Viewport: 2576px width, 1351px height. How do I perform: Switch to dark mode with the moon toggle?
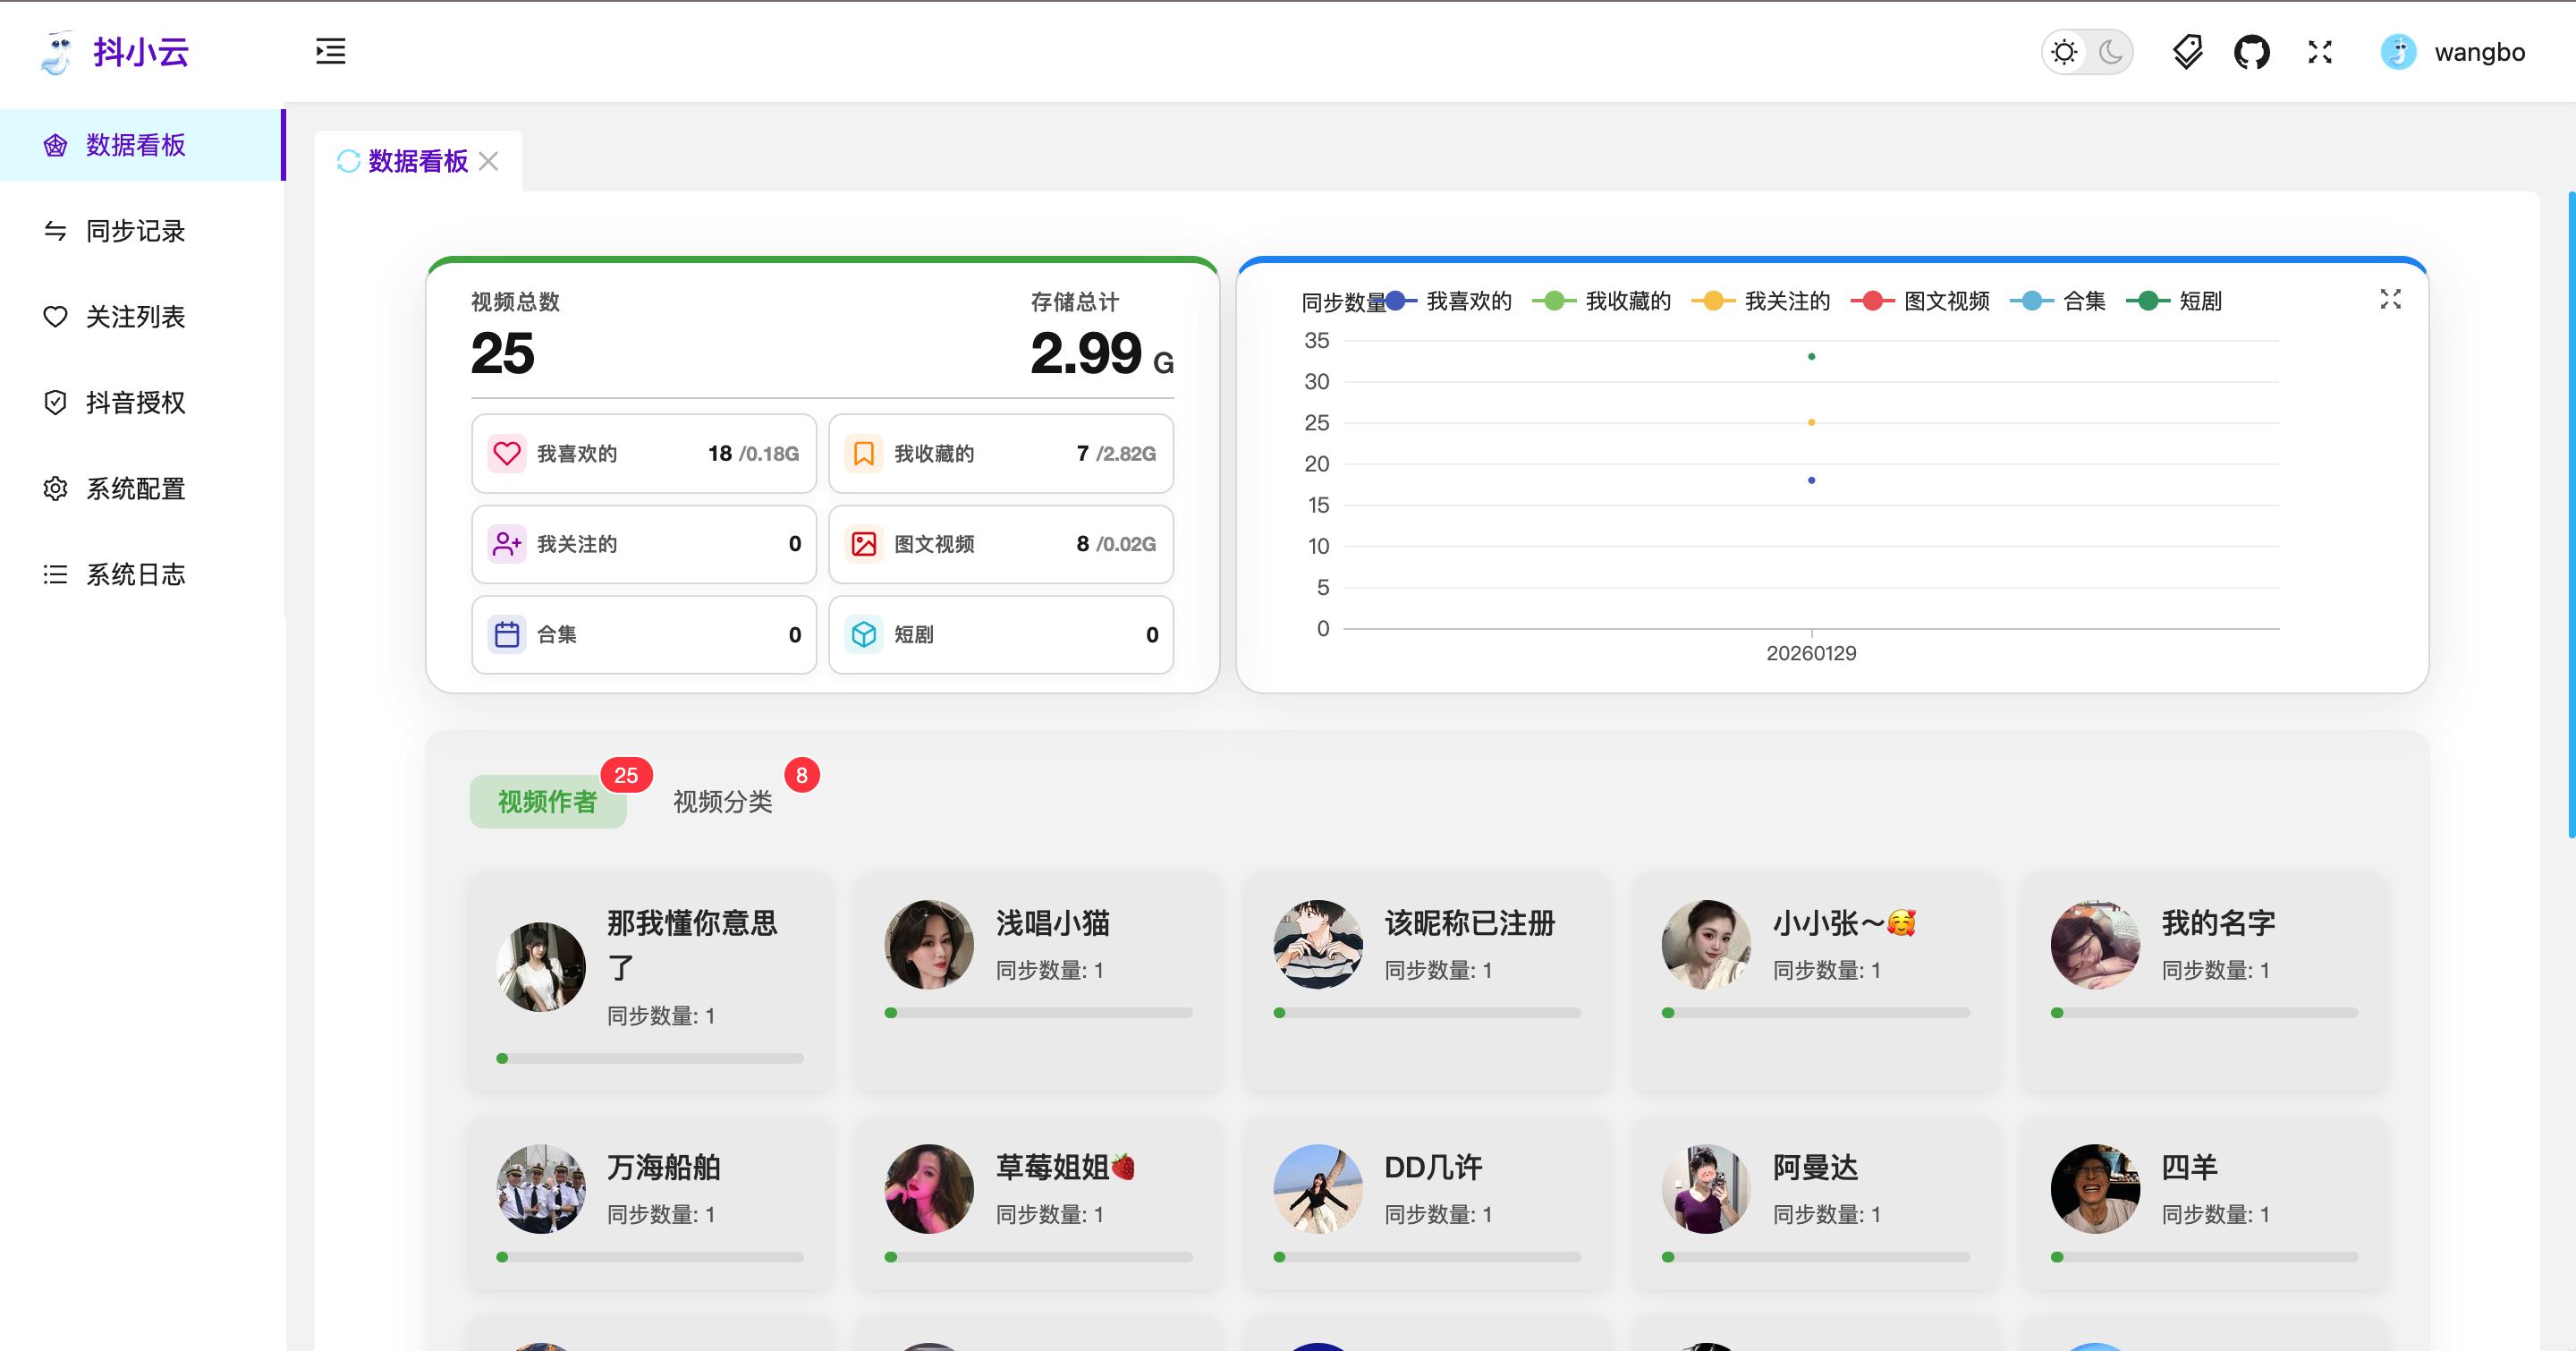[2111, 51]
